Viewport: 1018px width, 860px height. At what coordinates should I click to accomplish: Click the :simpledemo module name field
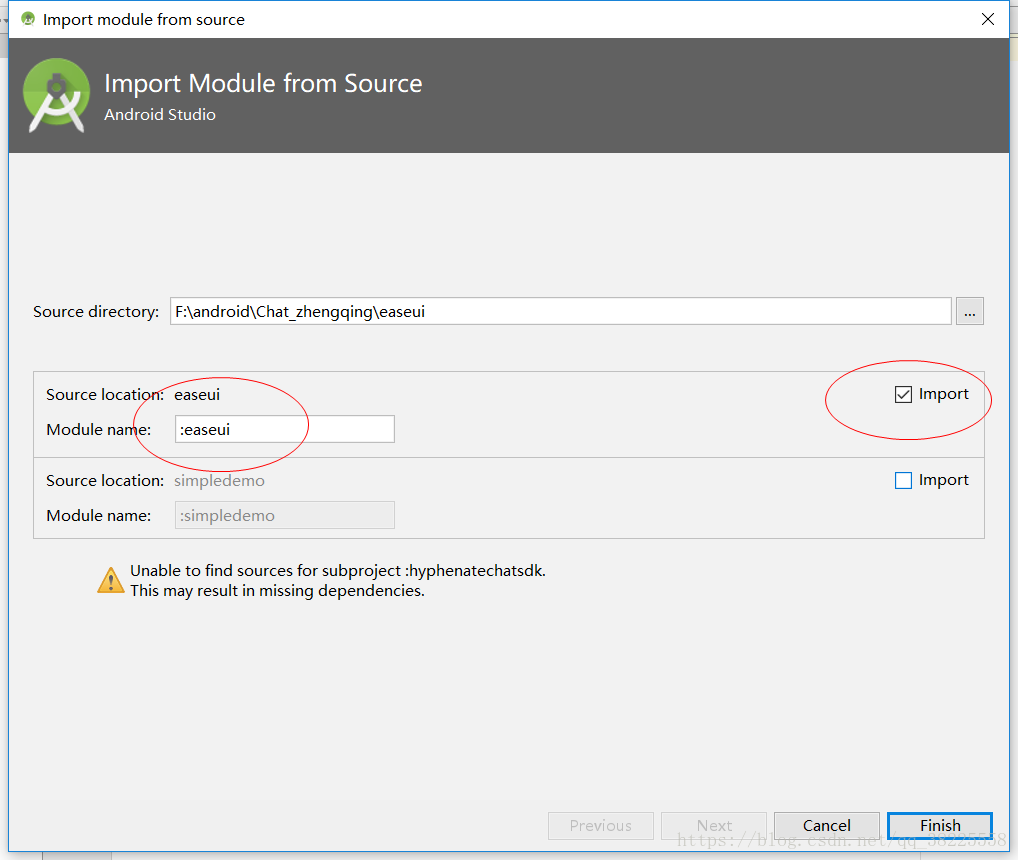click(x=284, y=515)
